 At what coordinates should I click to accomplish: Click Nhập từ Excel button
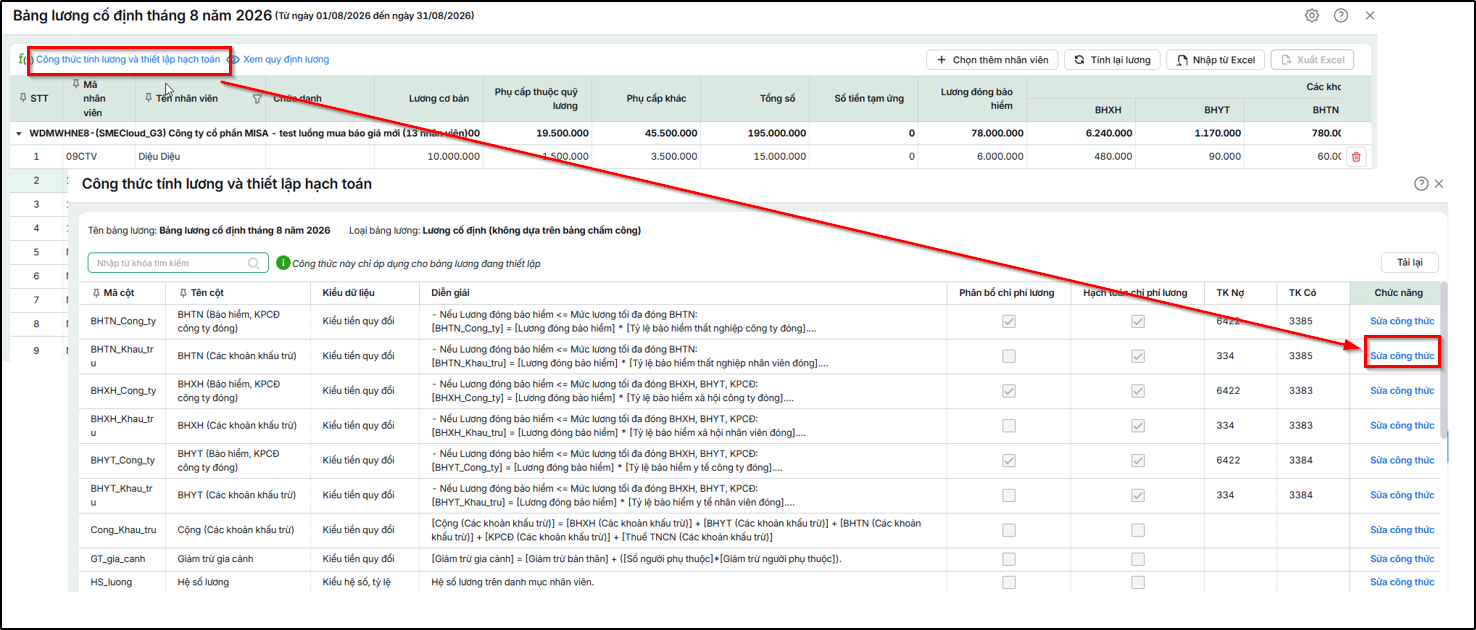pyautogui.click(x=1216, y=60)
